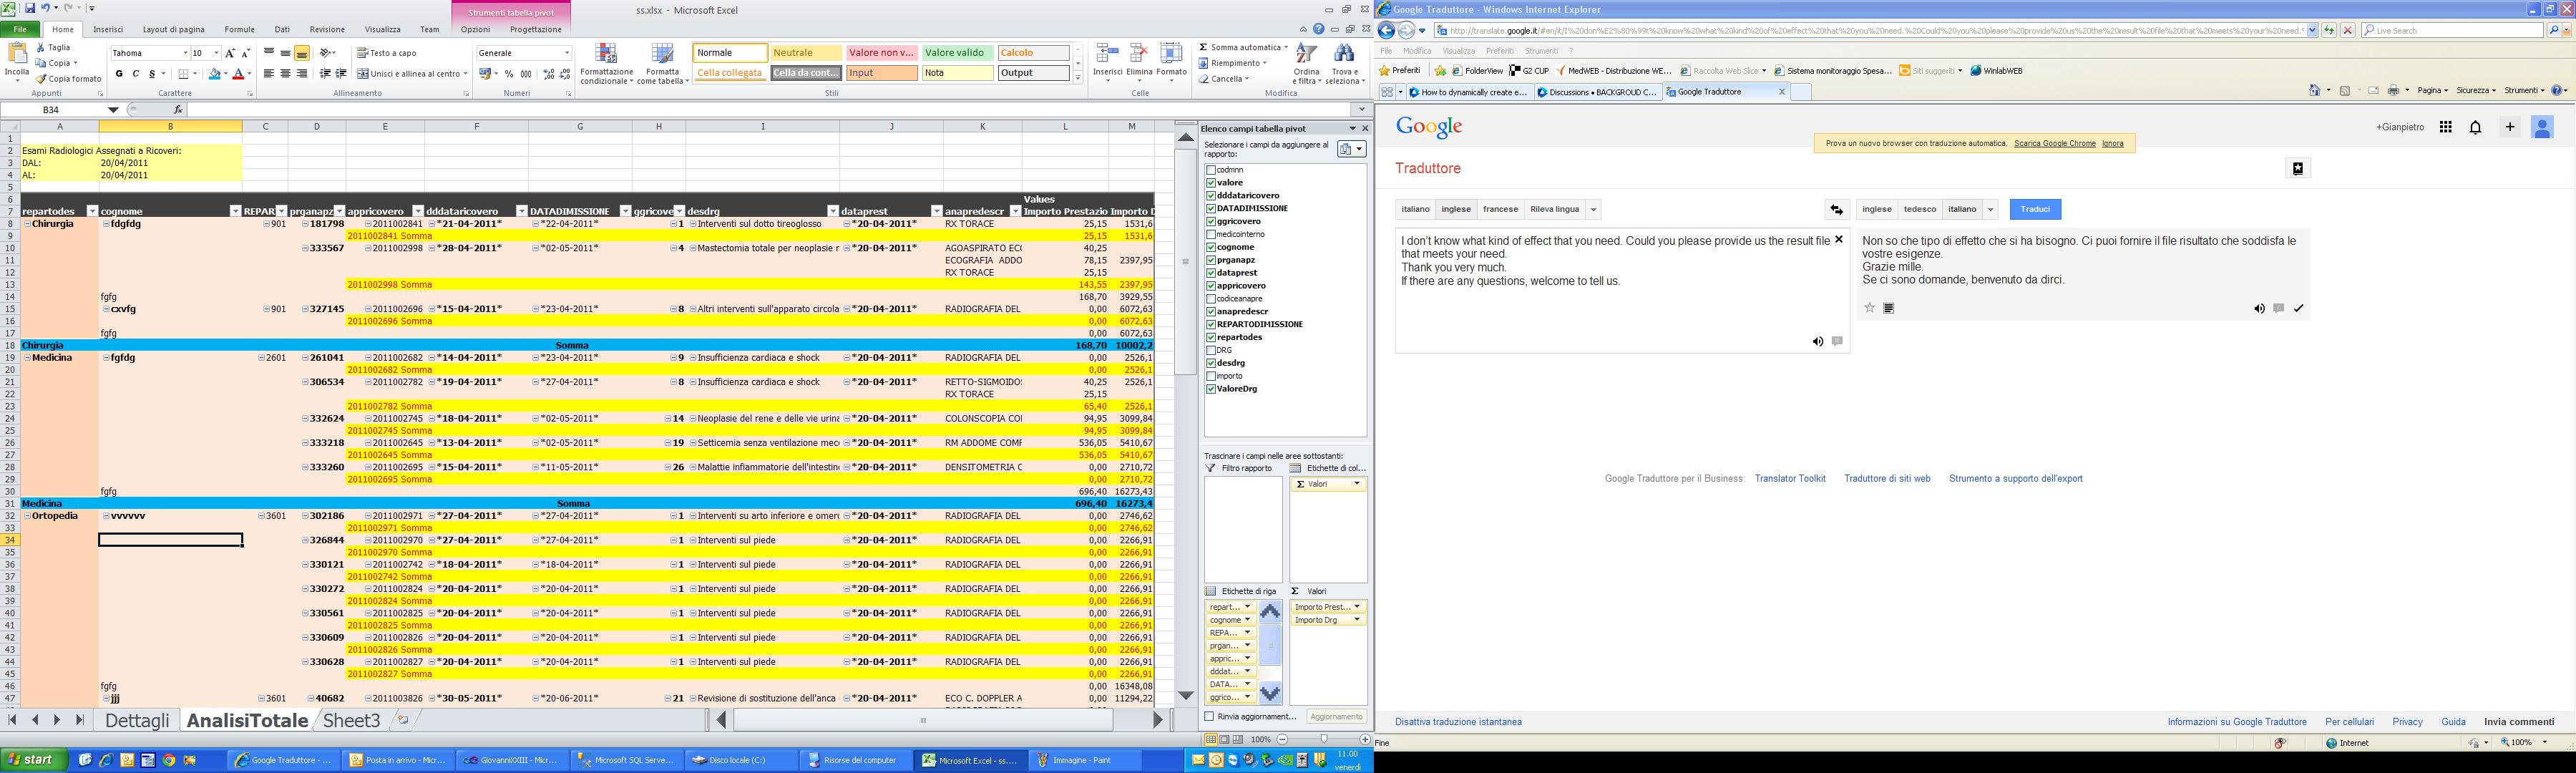Click Disattiva traduzione istantanea link
Viewport: 2576px width, 773px height.
1458,722
